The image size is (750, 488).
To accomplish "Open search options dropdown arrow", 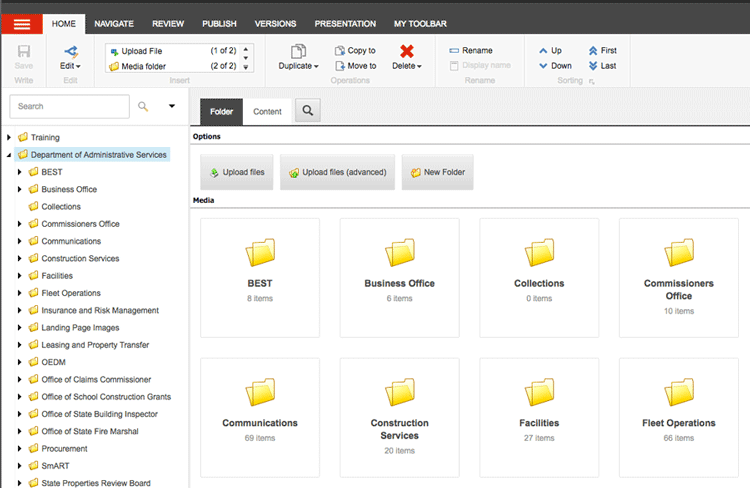I will 172,106.
